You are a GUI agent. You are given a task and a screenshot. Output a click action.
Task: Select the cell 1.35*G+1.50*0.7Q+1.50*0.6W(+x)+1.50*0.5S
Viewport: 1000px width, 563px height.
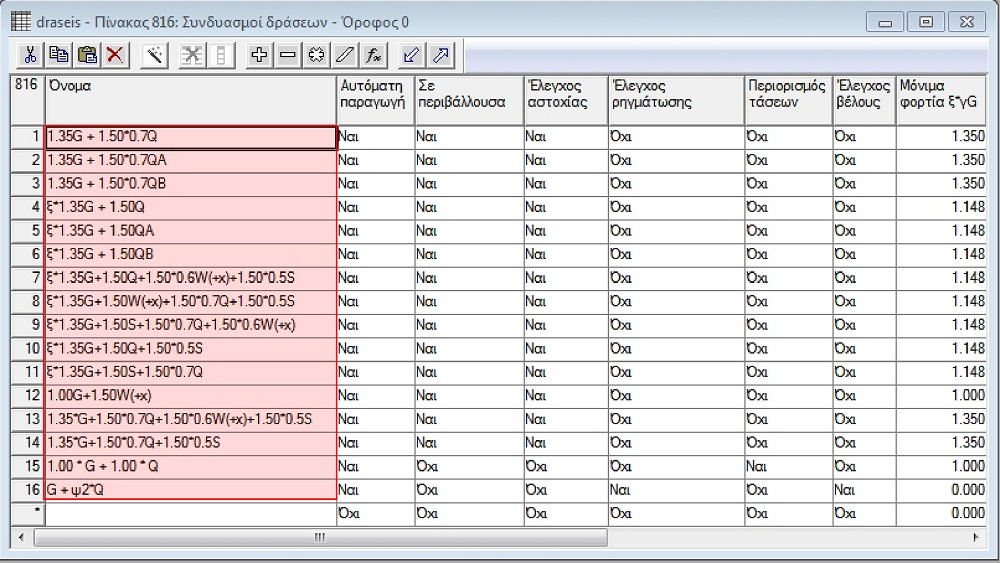(x=190, y=420)
